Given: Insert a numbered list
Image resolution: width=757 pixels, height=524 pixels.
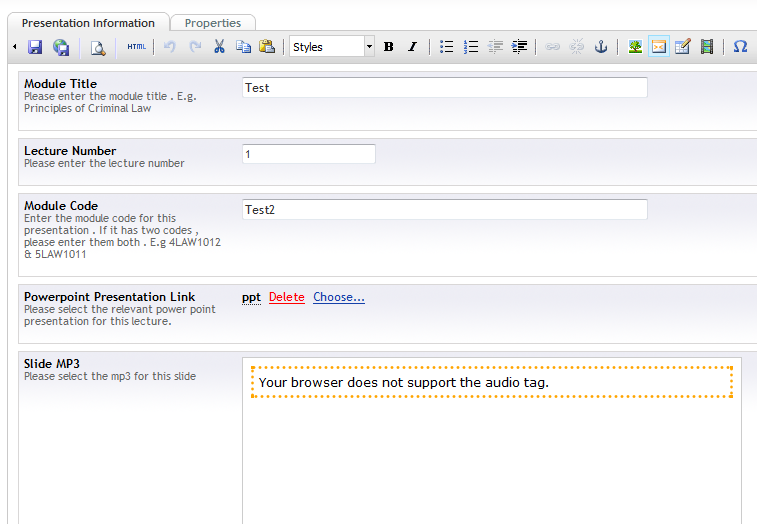Looking at the screenshot, I should (x=471, y=47).
